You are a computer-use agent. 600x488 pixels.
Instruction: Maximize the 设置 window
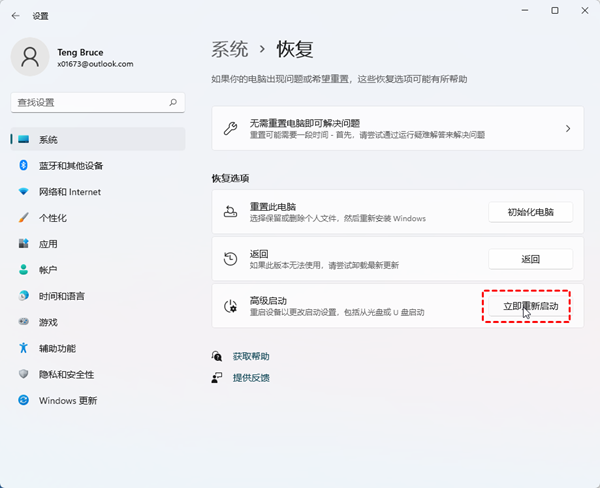click(x=555, y=10)
